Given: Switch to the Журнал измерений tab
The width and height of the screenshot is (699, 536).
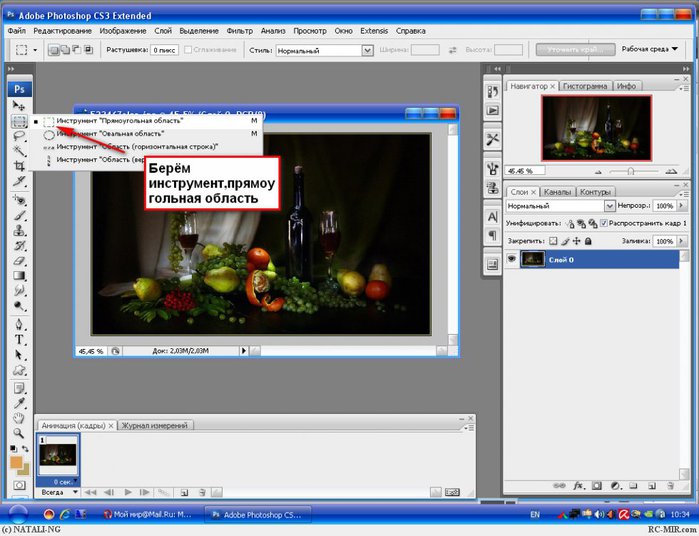Looking at the screenshot, I should (155, 425).
